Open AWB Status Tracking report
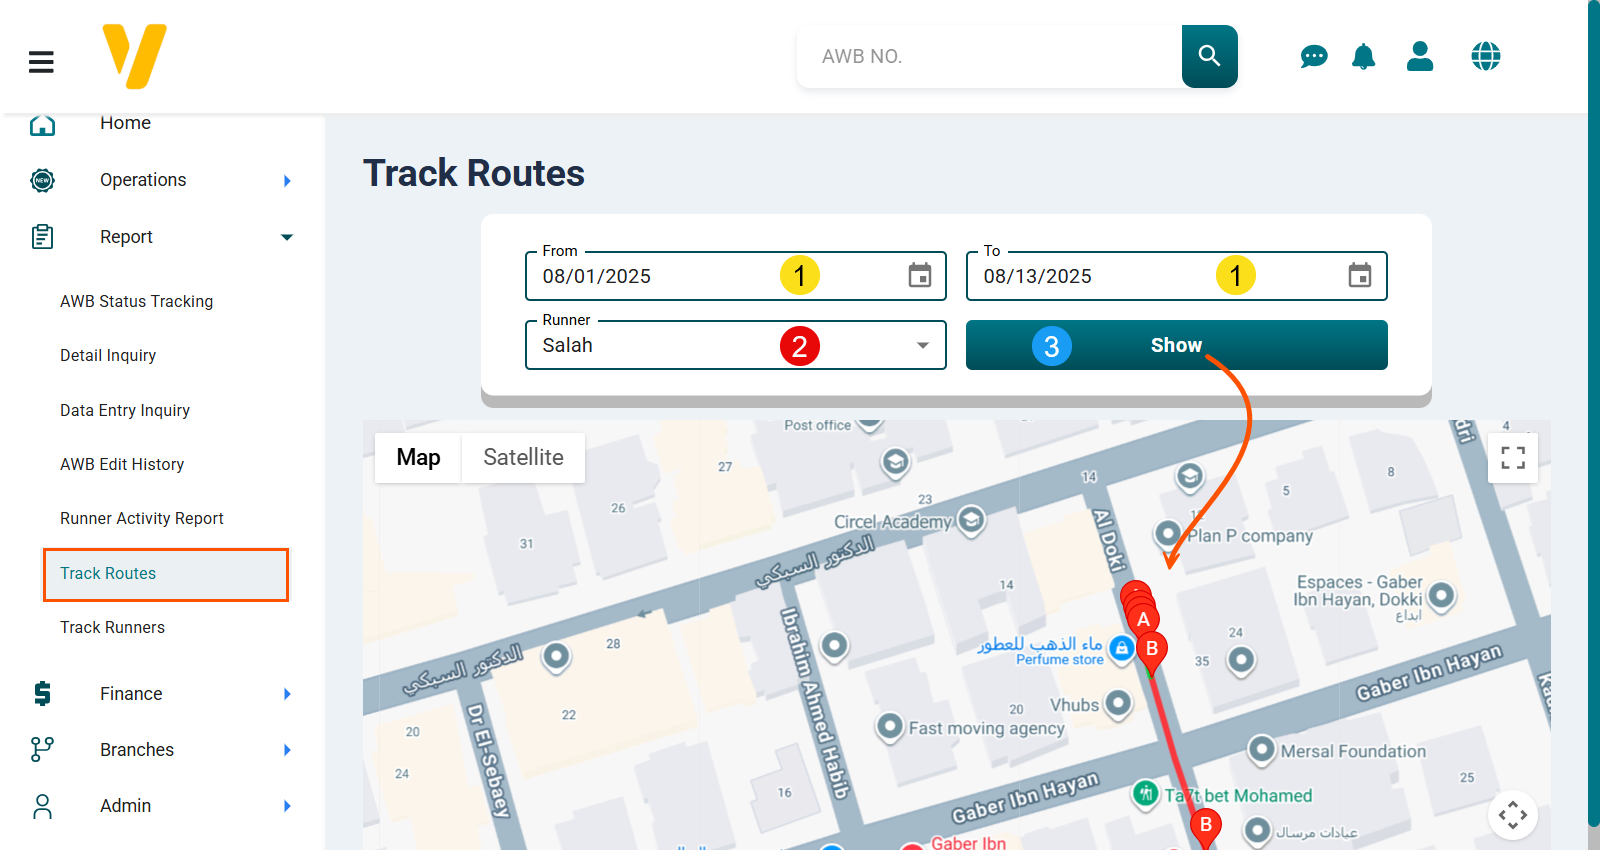 pos(136,301)
